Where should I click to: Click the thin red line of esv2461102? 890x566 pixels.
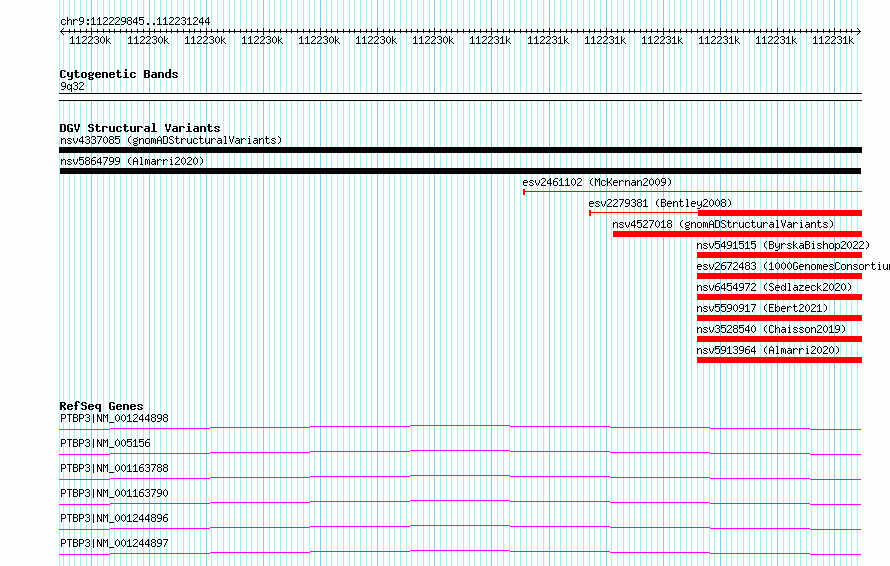(692, 192)
